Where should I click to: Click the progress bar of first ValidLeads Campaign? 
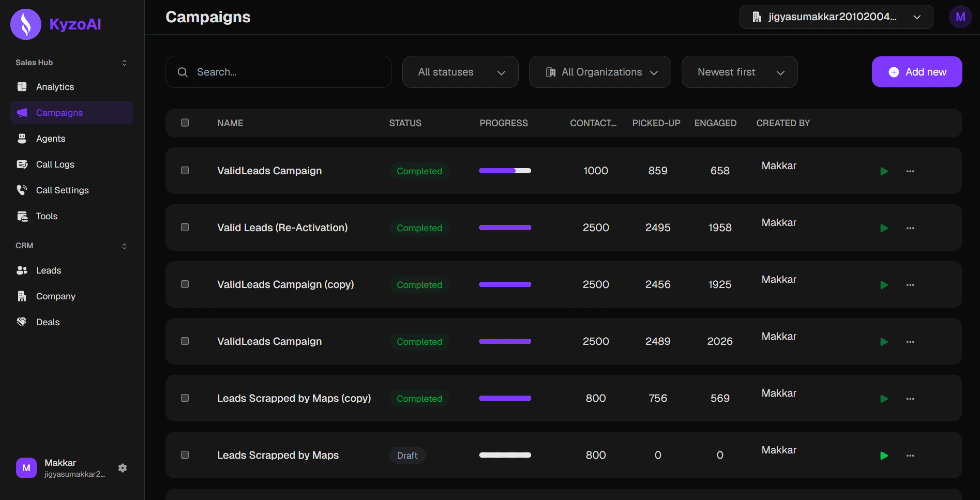[x=505, y=171]
